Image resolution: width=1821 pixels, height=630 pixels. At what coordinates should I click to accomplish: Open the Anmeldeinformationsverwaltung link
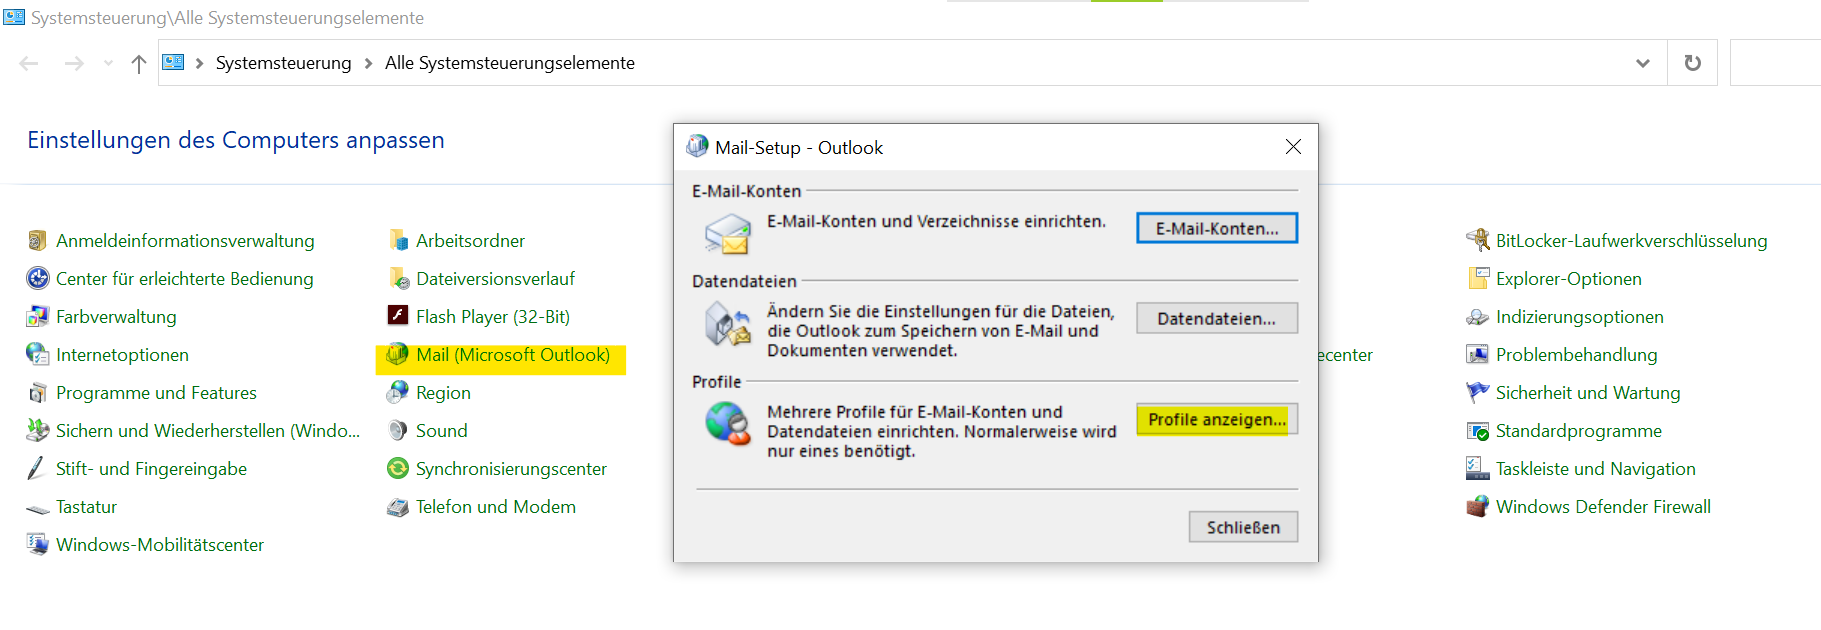(185, 241)
